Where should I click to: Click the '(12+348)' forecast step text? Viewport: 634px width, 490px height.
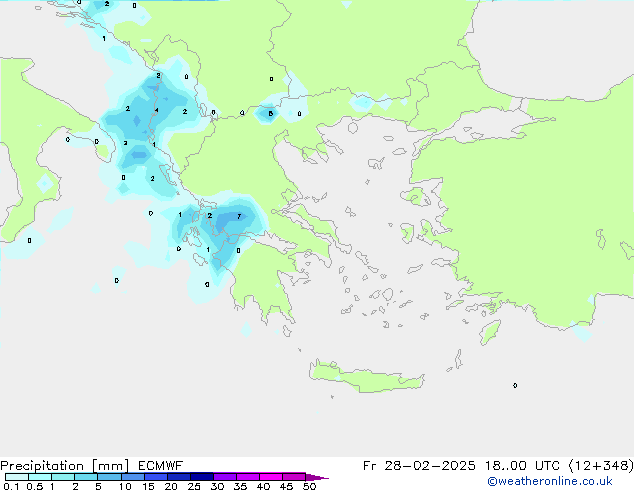click(x=601, y=466)
